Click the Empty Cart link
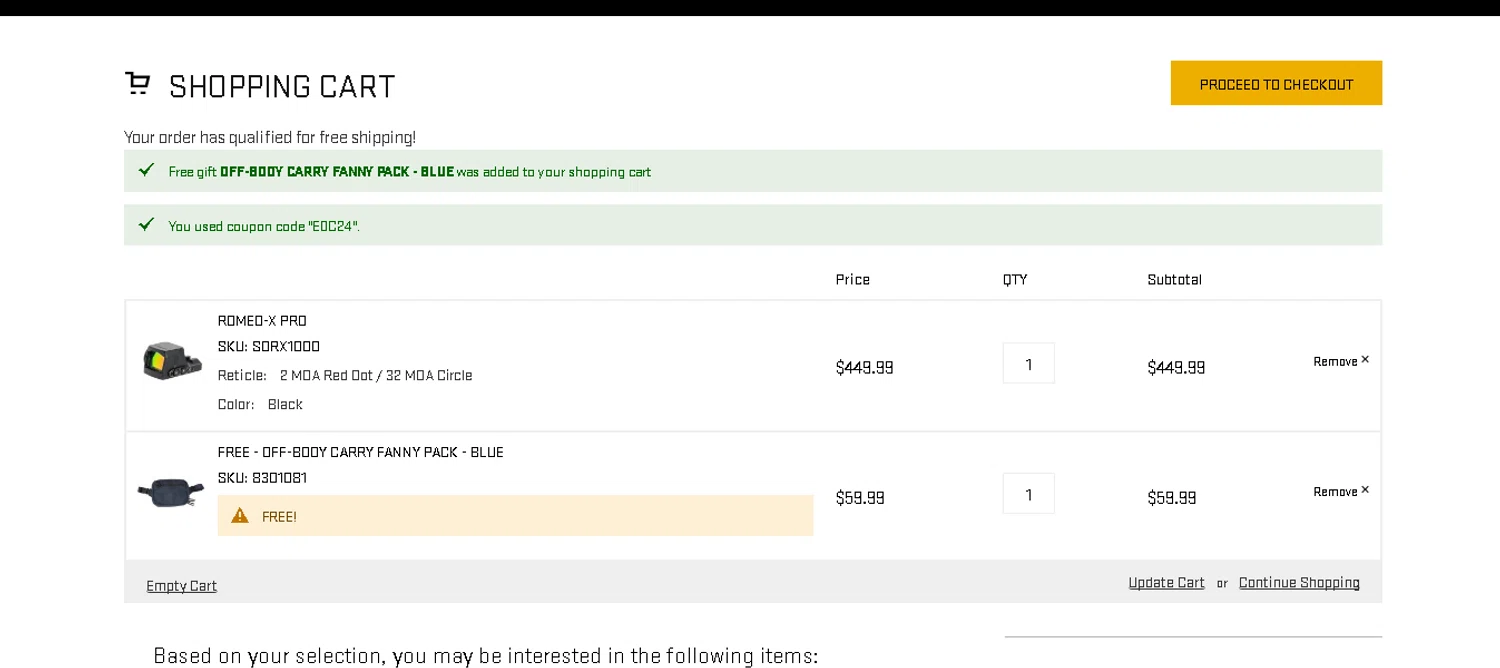 pos(181,586)
